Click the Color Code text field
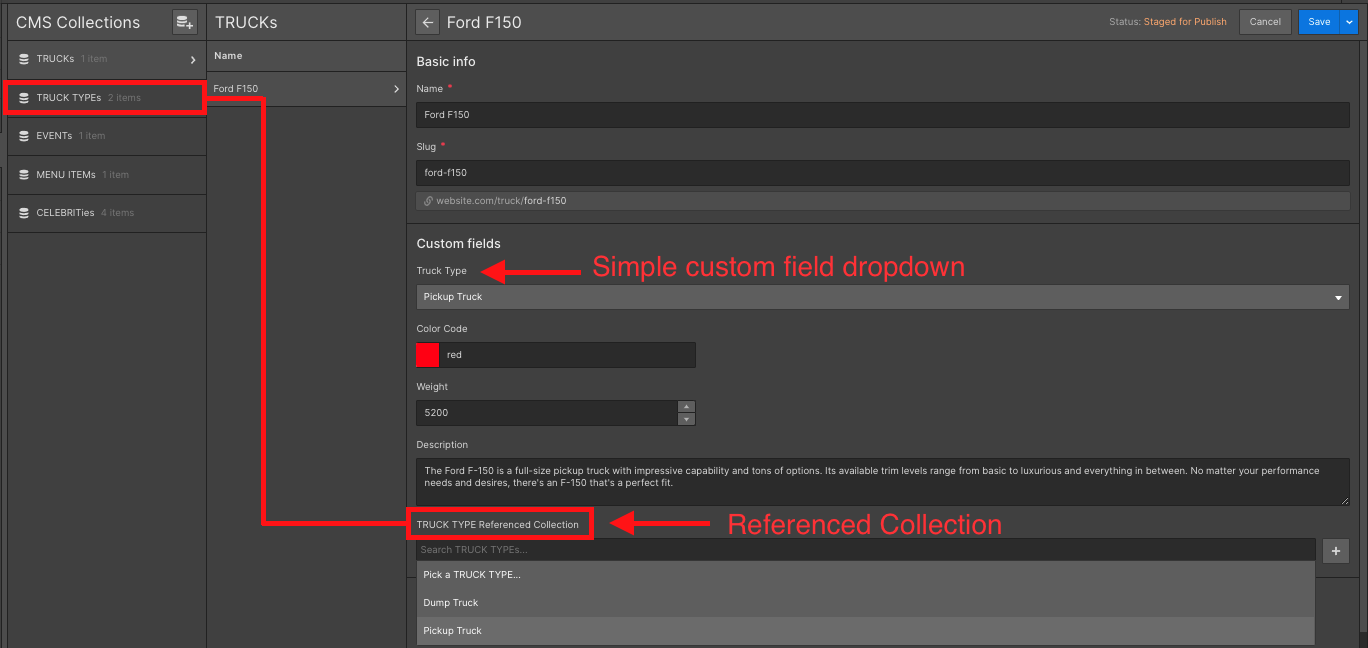Screen dimensions: 1368x648 coord(567,355)
